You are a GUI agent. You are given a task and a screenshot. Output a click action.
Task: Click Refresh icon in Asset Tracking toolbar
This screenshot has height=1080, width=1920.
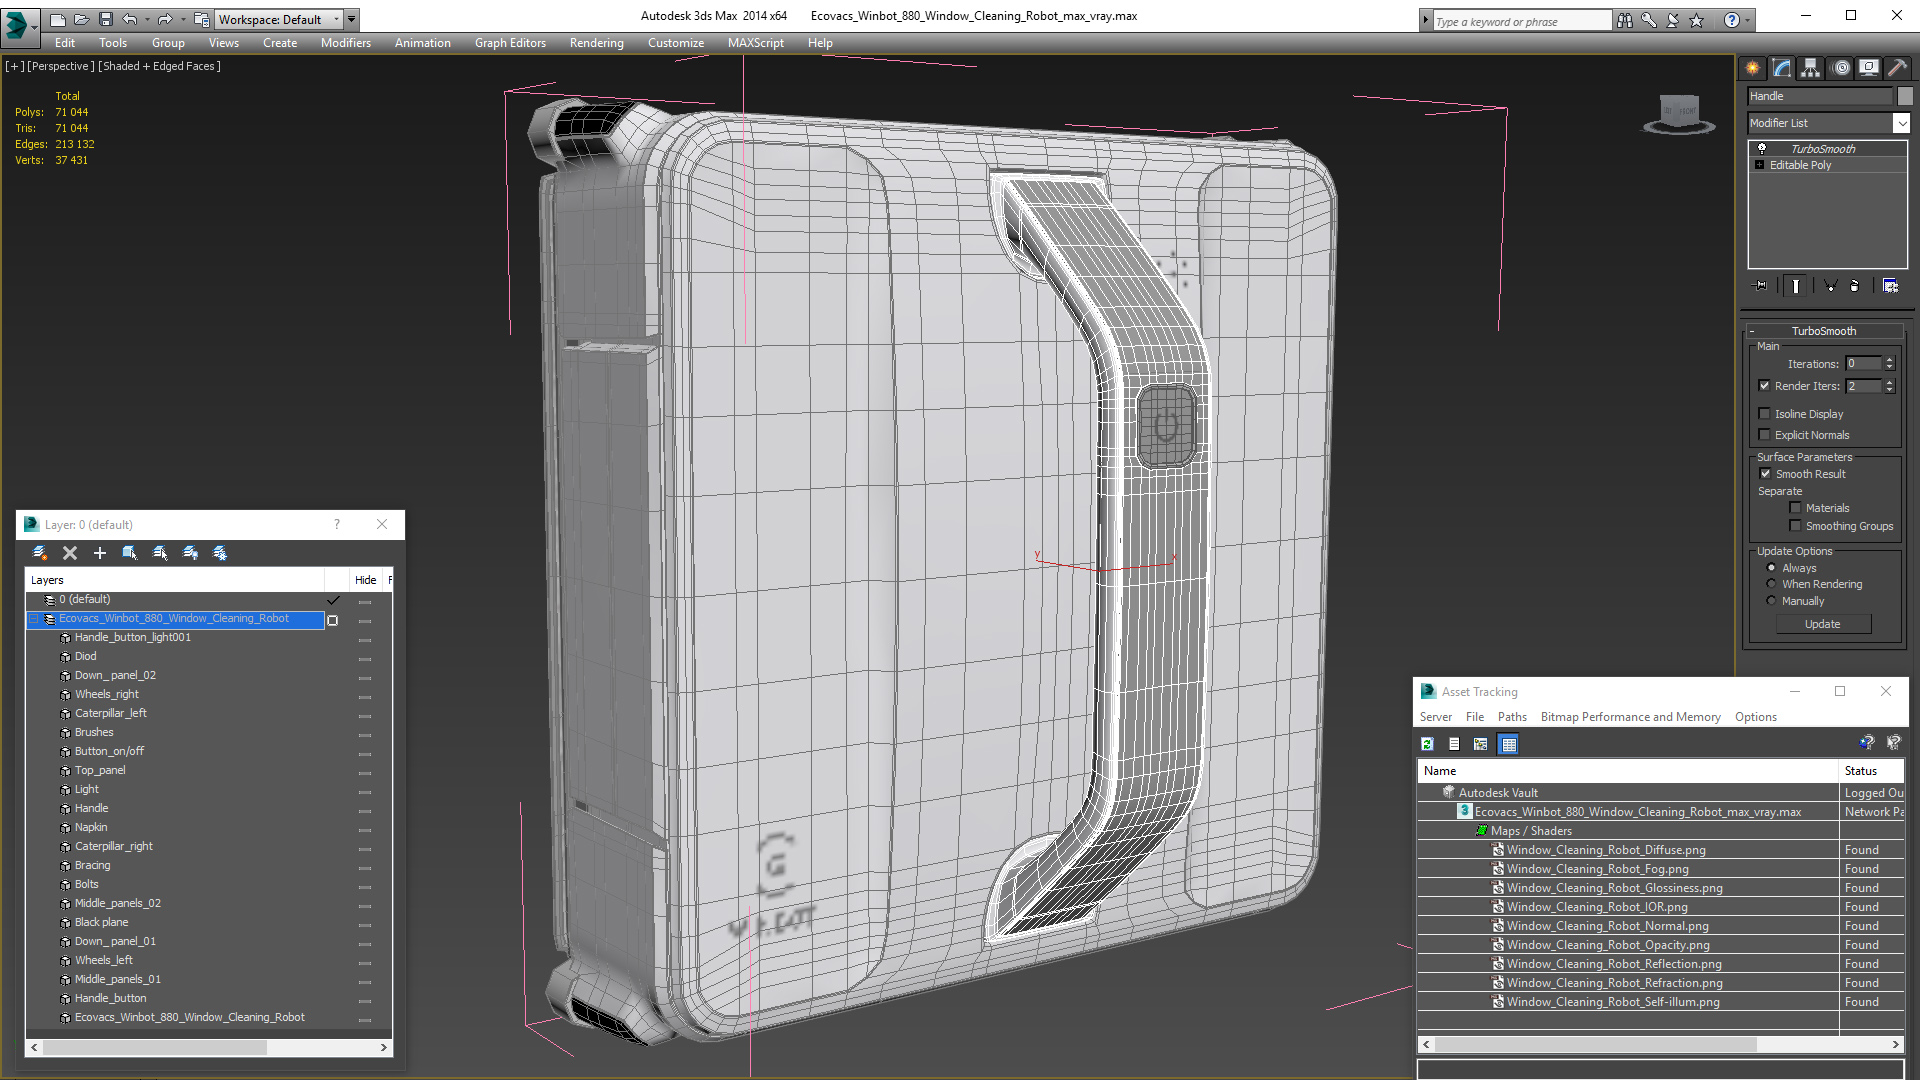click(1428, 744)
